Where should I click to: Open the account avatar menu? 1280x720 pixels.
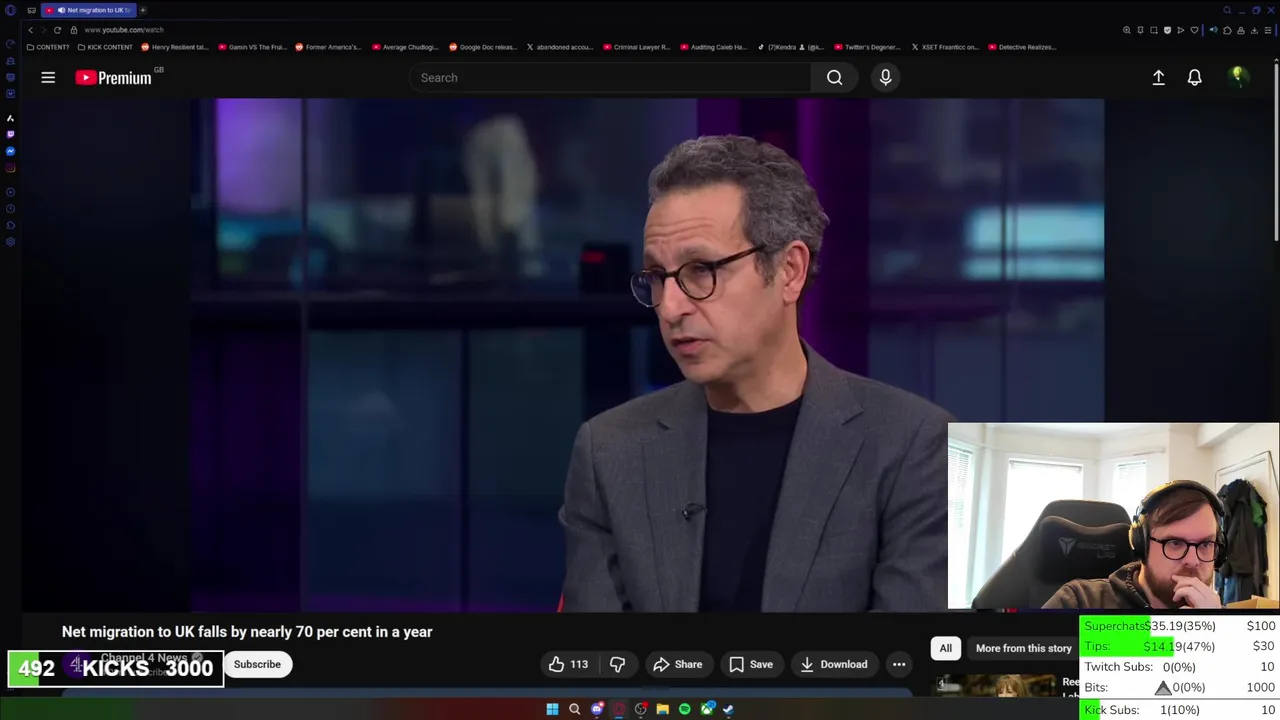[x=1238, y=77]
